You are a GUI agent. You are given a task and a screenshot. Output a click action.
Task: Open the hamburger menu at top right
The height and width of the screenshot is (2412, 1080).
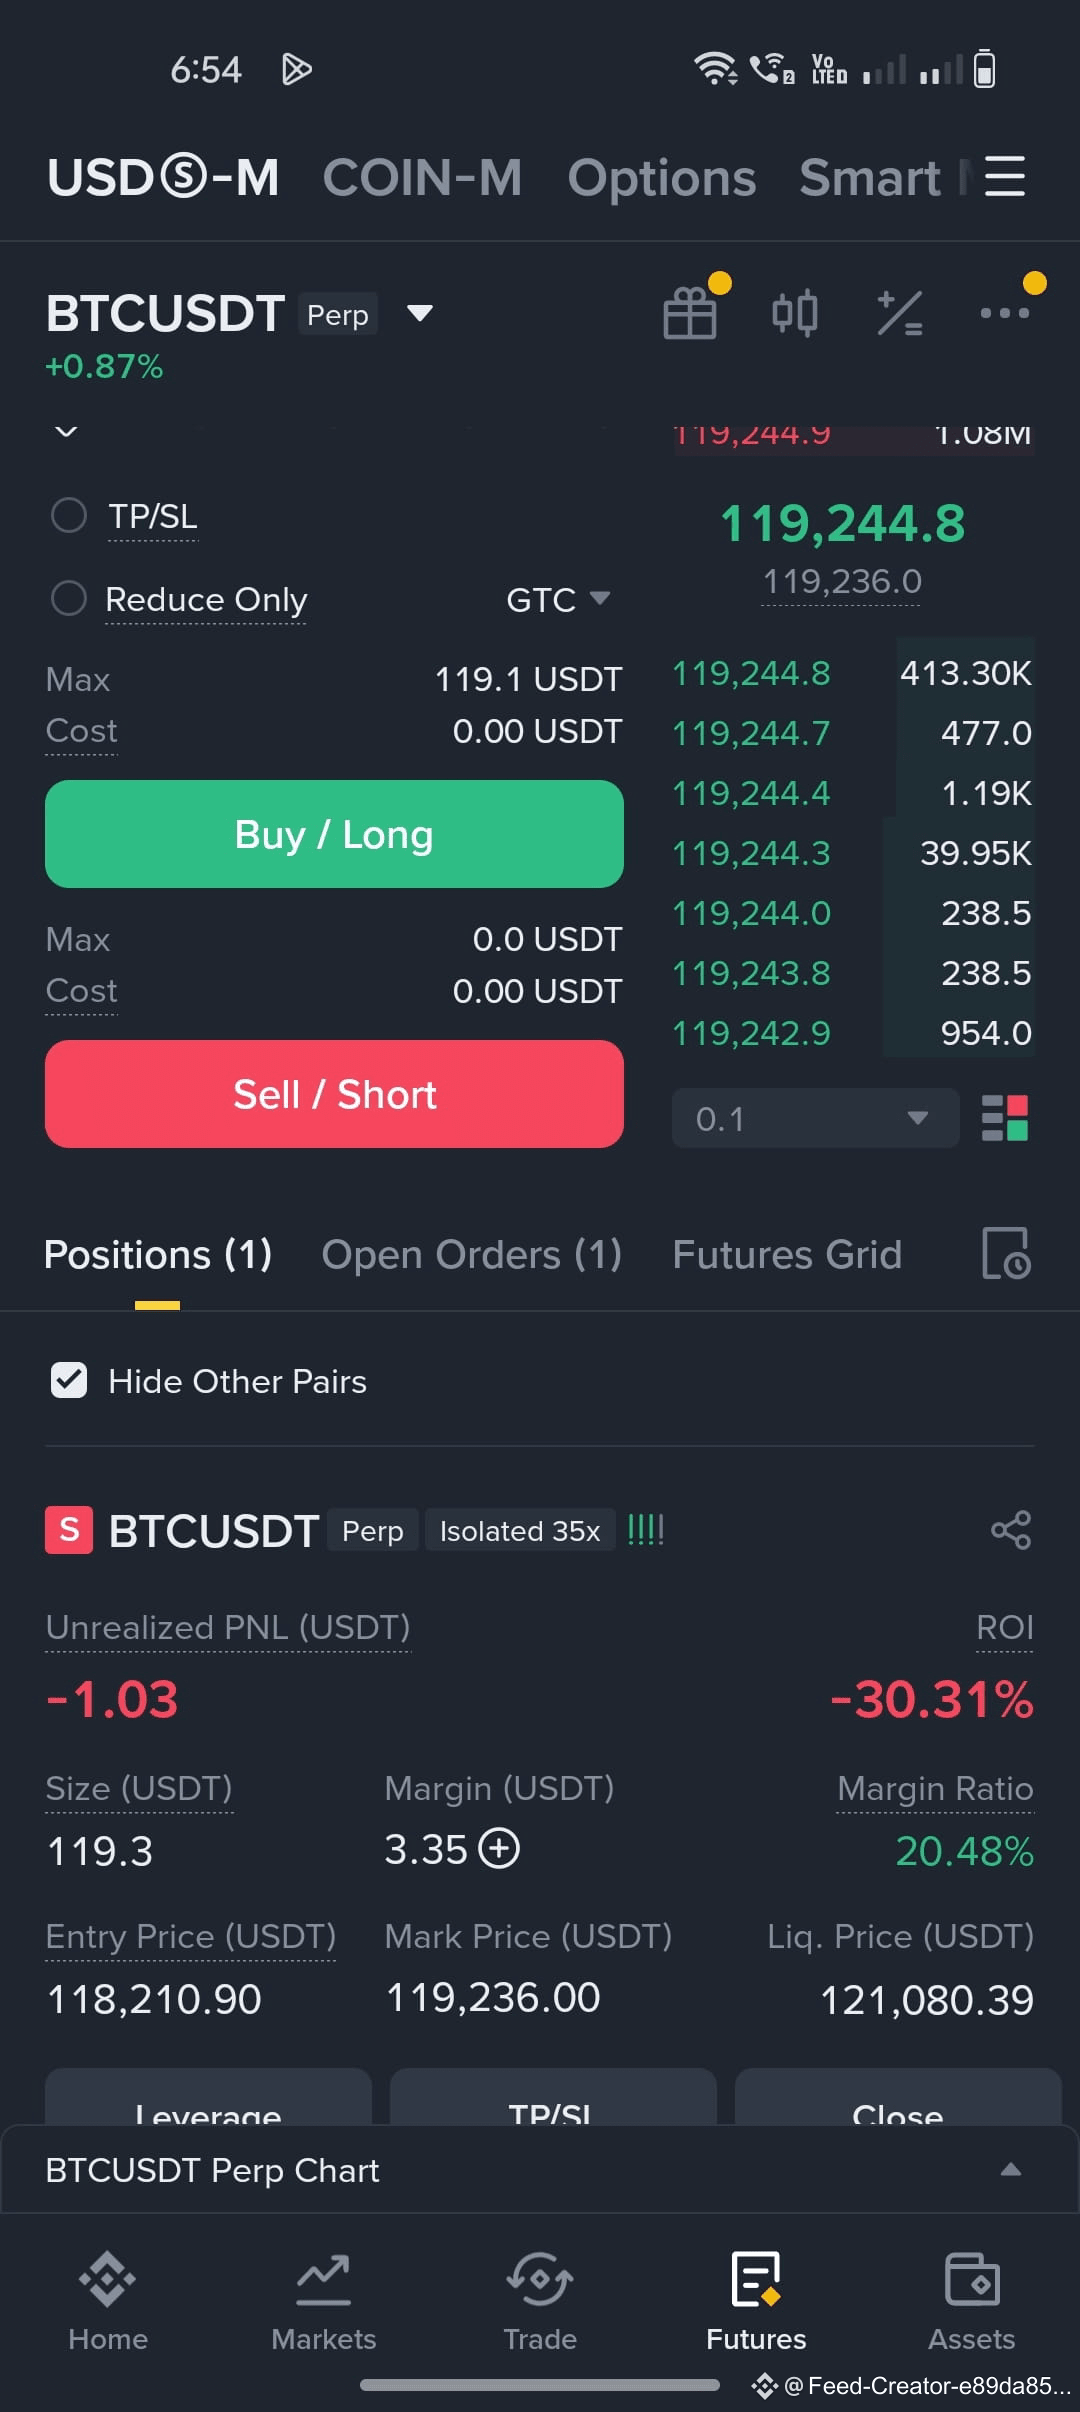pyautogui.click(x=1005, y=176)
